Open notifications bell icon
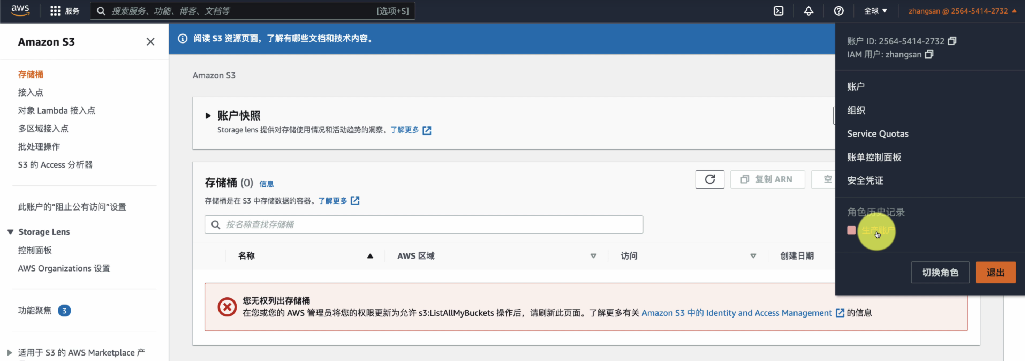Viewport: 1025px width, 361px height. tap(809, 11)
